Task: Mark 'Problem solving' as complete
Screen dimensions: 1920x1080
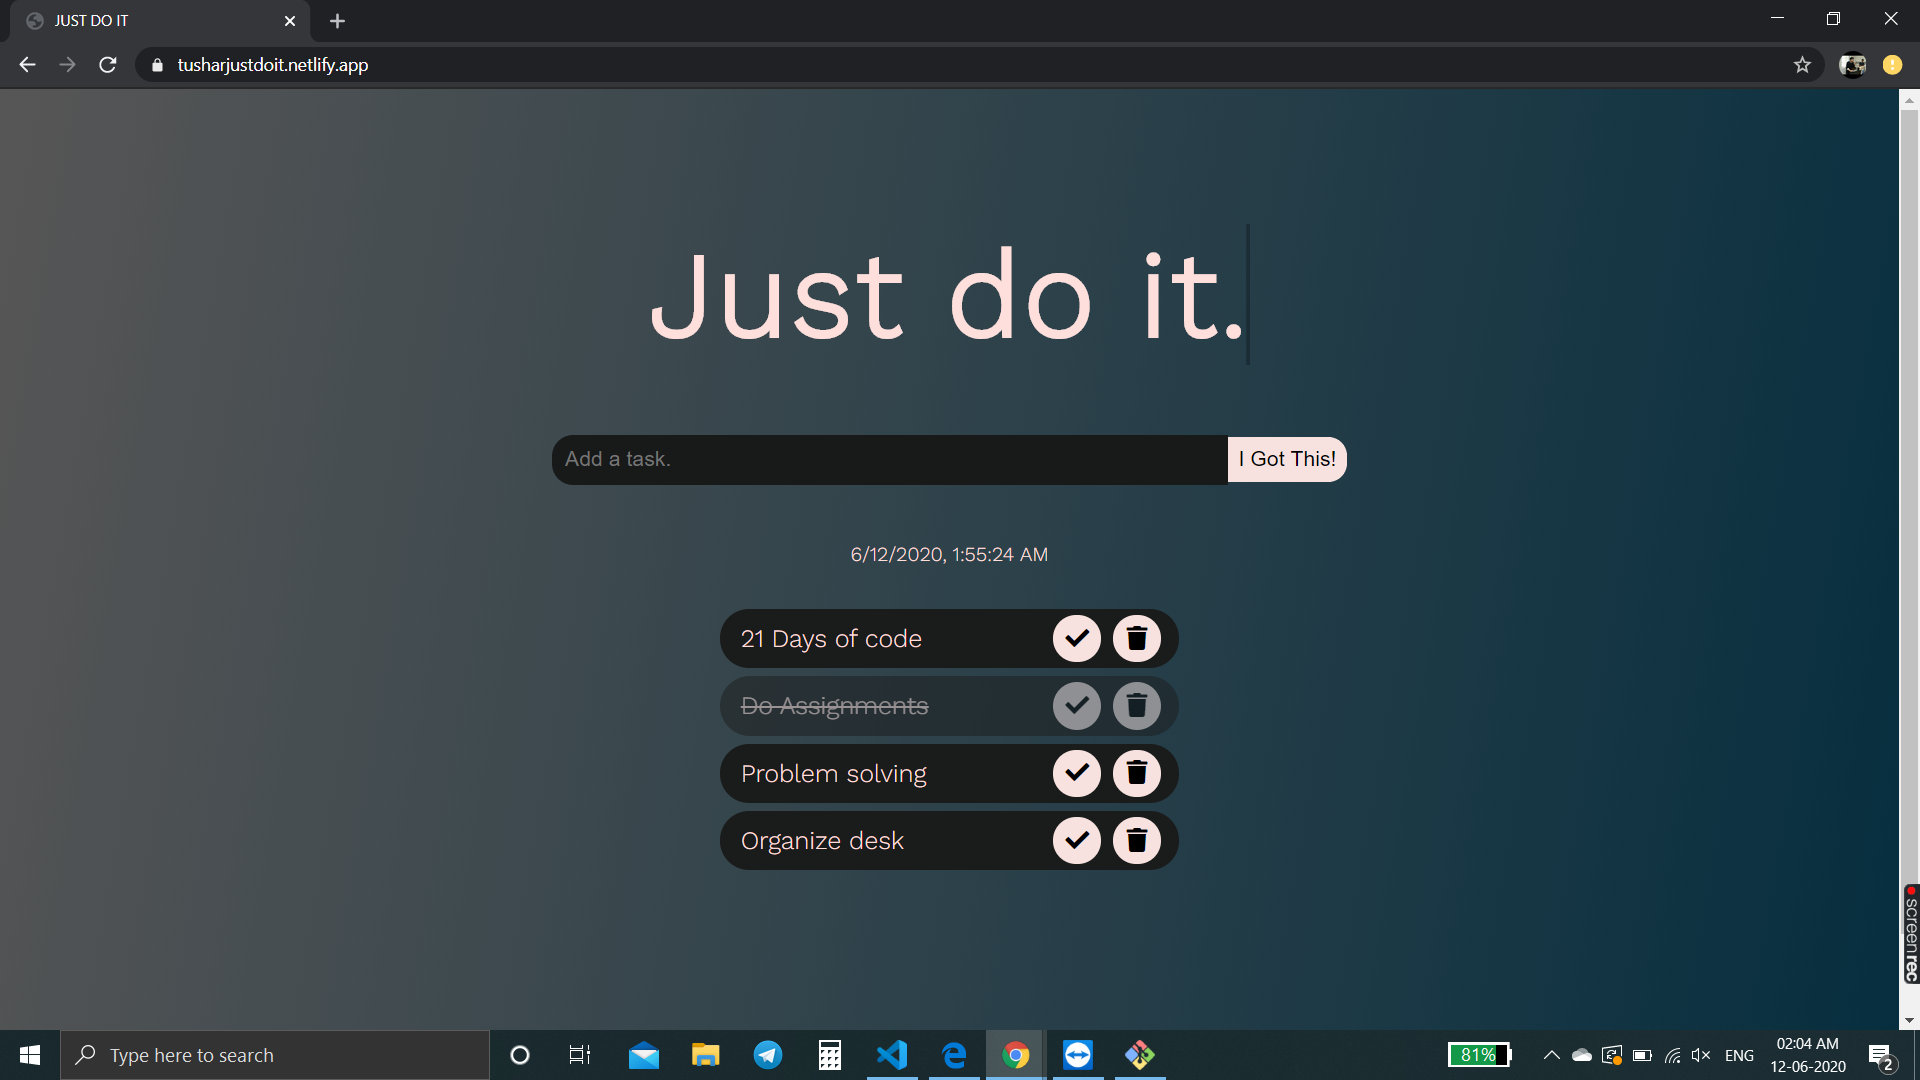Action: 1077,773
